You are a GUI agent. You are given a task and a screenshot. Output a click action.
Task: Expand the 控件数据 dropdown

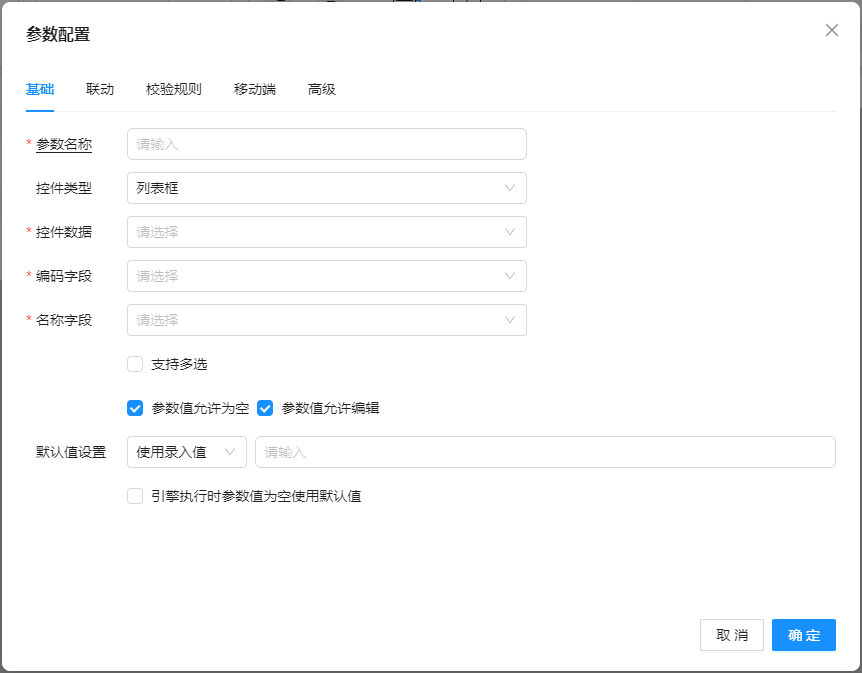[326, 232]
